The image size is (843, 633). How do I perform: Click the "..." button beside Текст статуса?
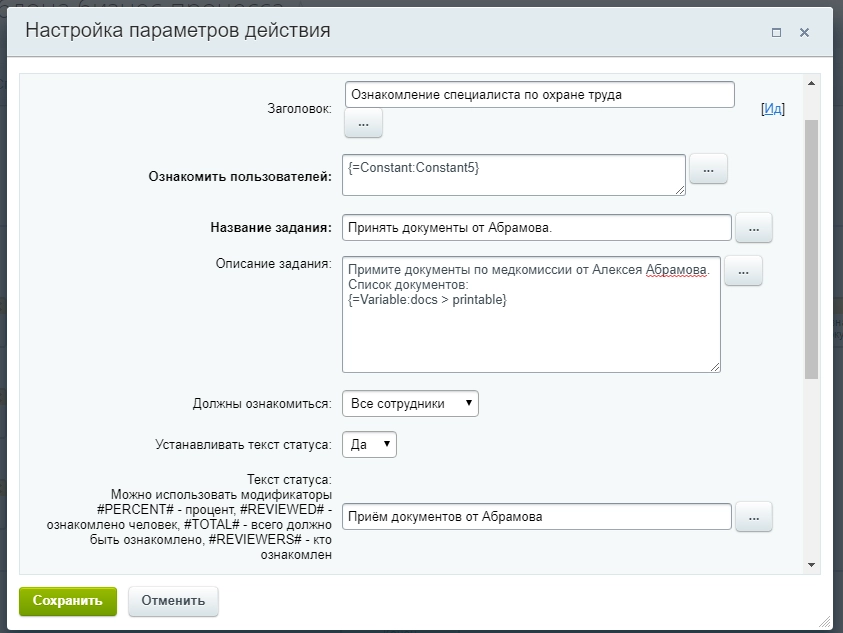click(753, 516)
